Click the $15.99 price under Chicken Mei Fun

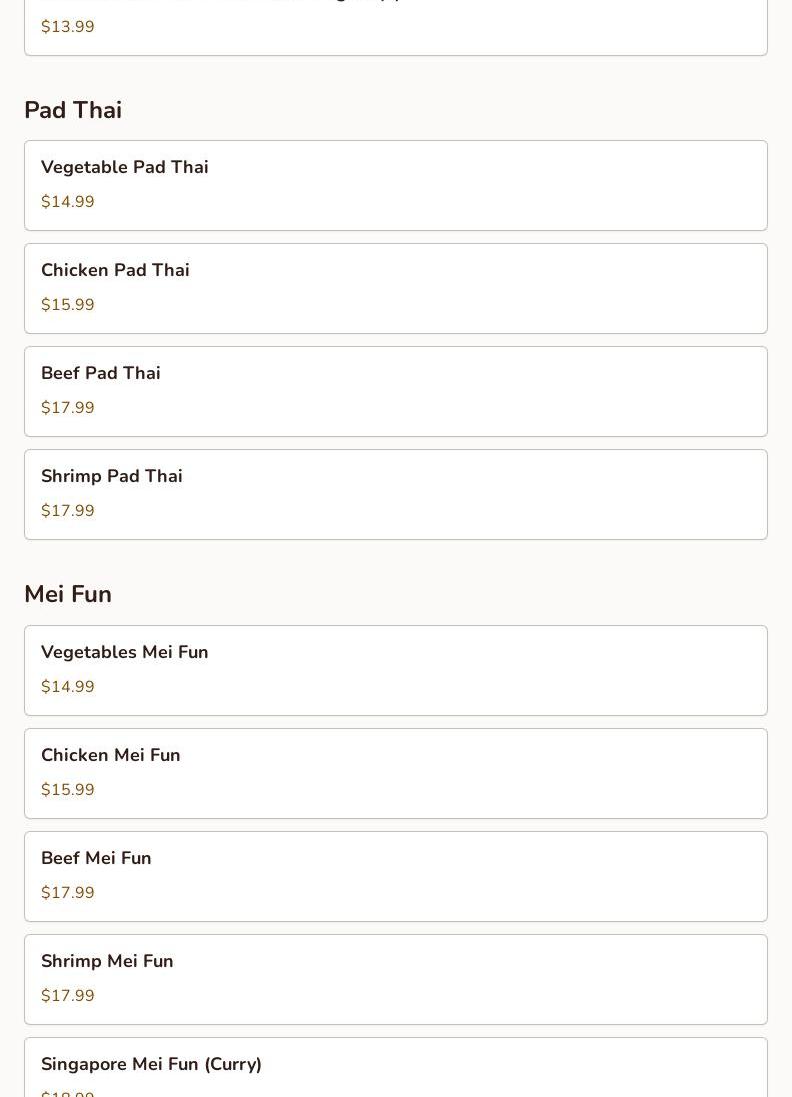pos(68,790)
